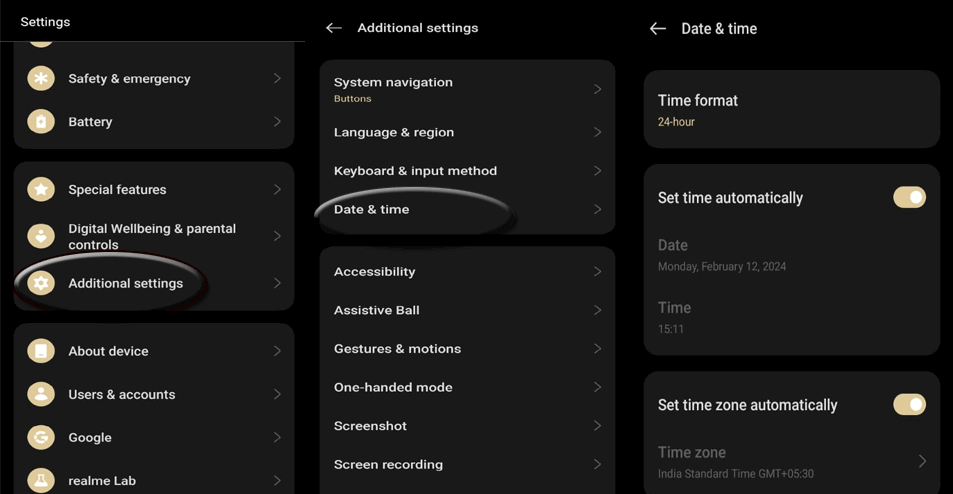Click the Battery settings icon

tap(41, 121)
